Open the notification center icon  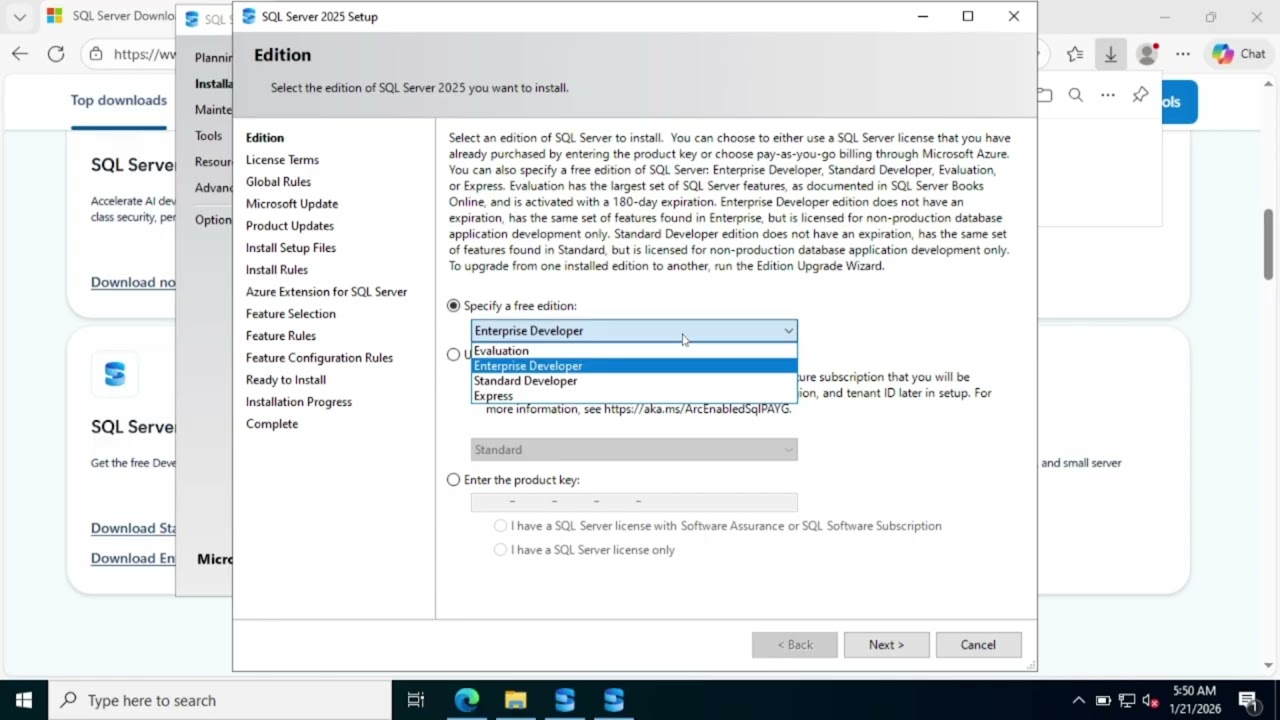pos(1248,700)
